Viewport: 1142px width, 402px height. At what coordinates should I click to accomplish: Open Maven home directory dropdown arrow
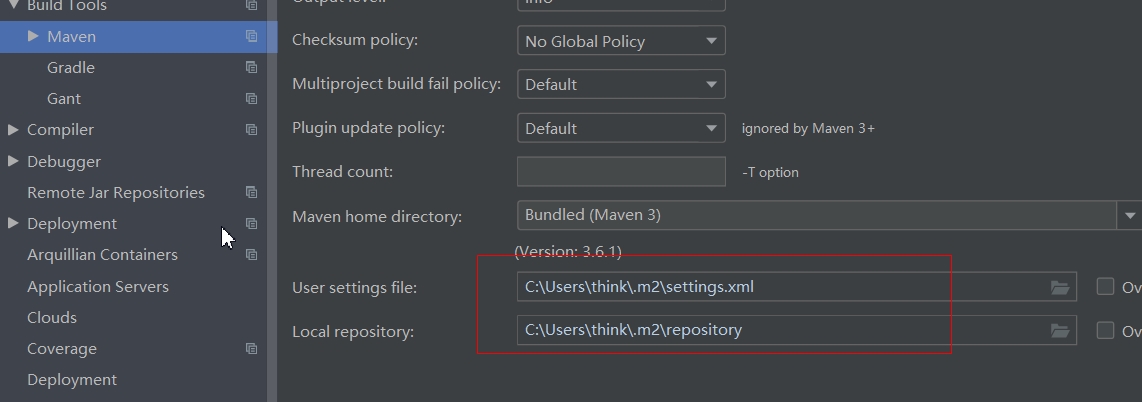coord(1130,216)
